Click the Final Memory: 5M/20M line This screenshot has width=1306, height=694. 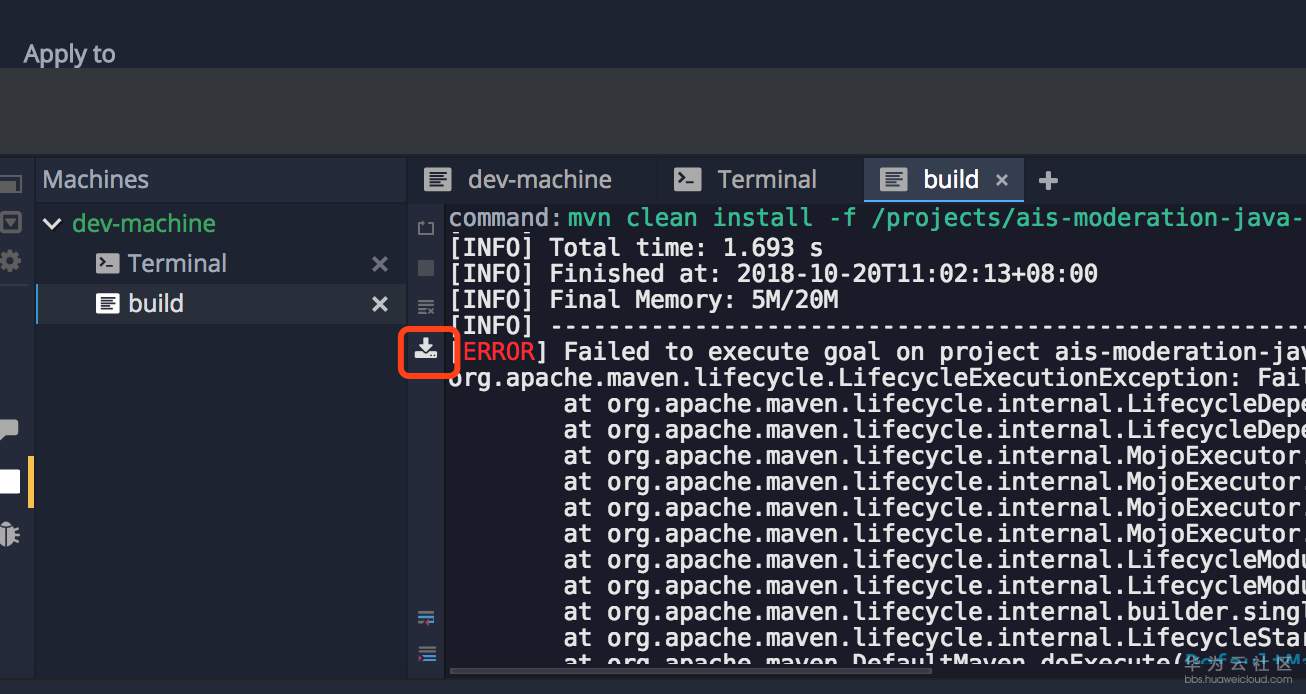point(643,299)
